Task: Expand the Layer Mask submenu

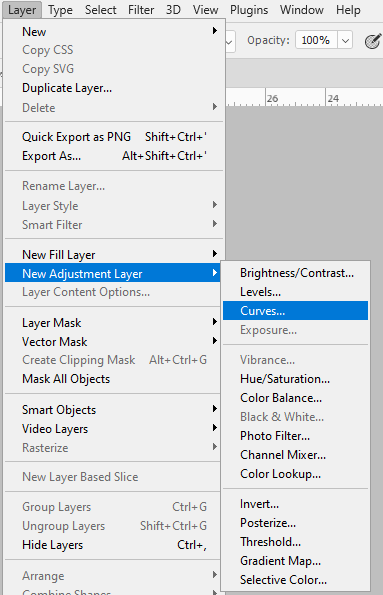Action: click(114, 323)
